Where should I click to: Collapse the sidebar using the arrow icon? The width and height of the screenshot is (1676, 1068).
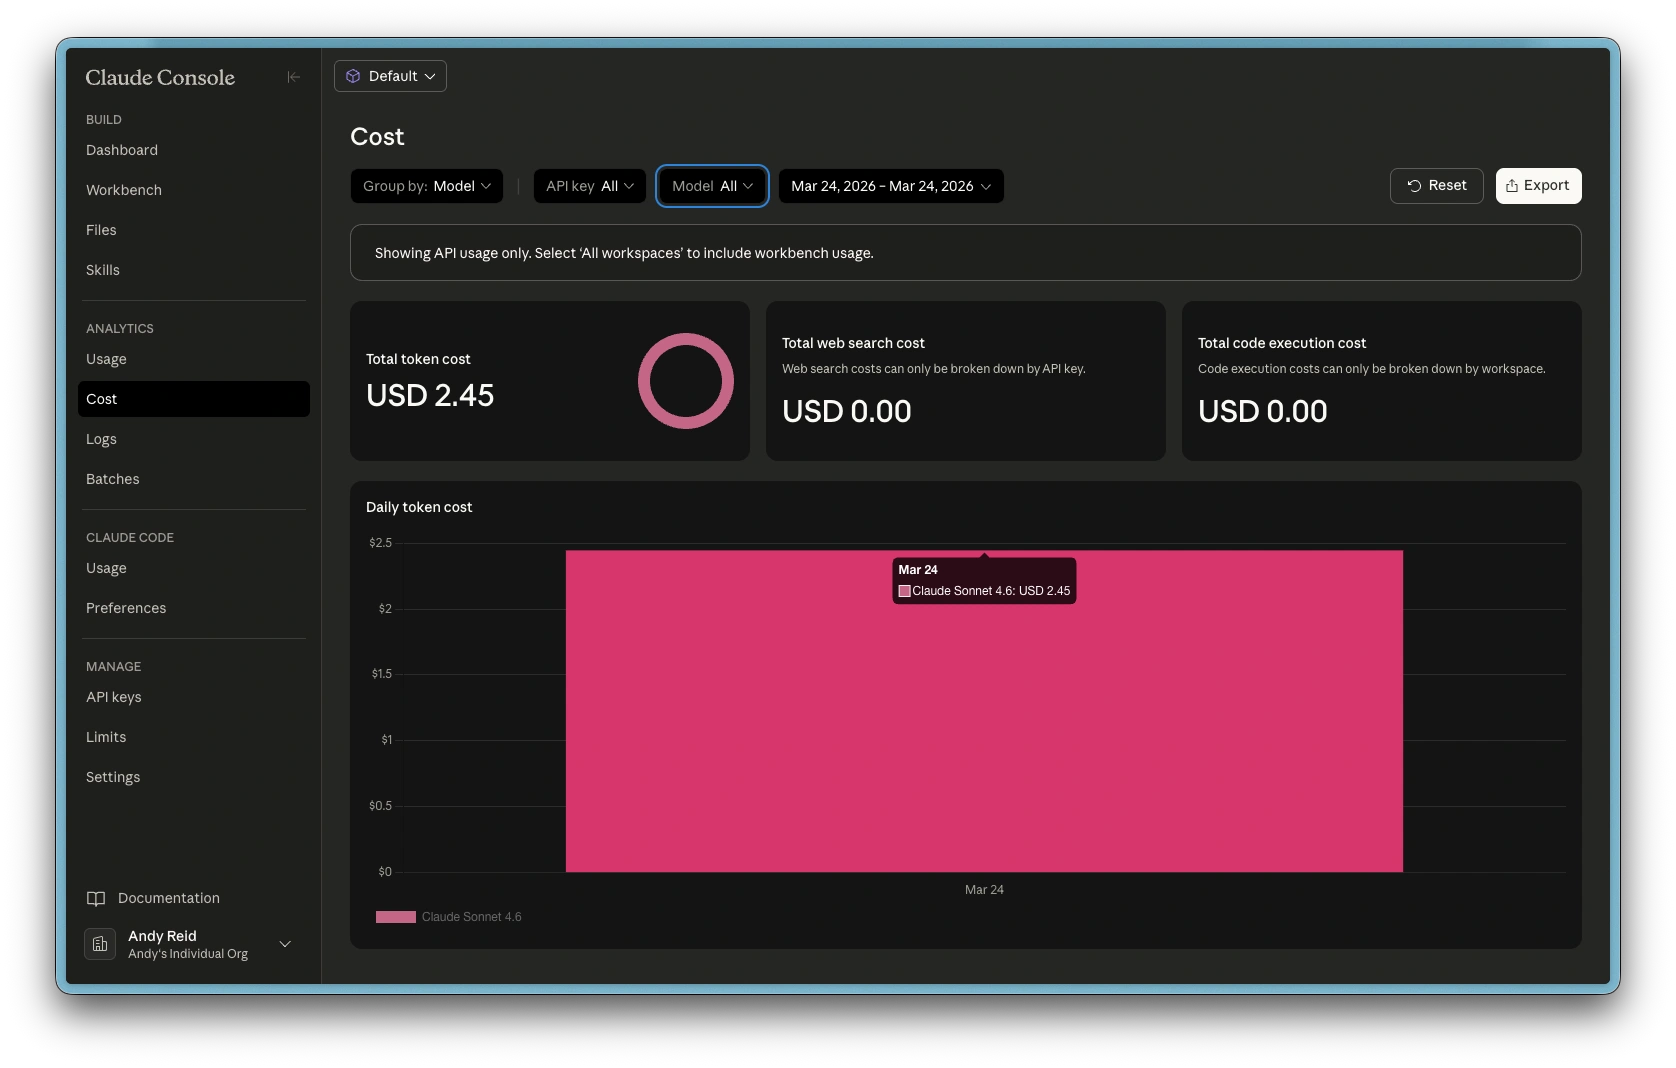click(x=293, y=77)
